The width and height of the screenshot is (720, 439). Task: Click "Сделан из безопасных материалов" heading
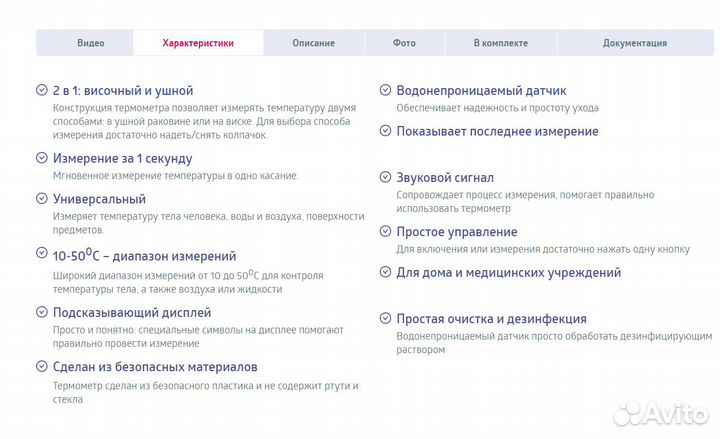tap(154, 366)
